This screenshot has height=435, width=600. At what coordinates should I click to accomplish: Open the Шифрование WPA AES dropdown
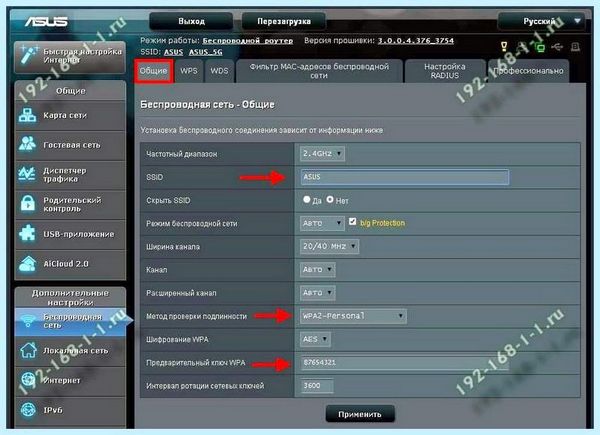pyautogui.click(x=315, y=339)
